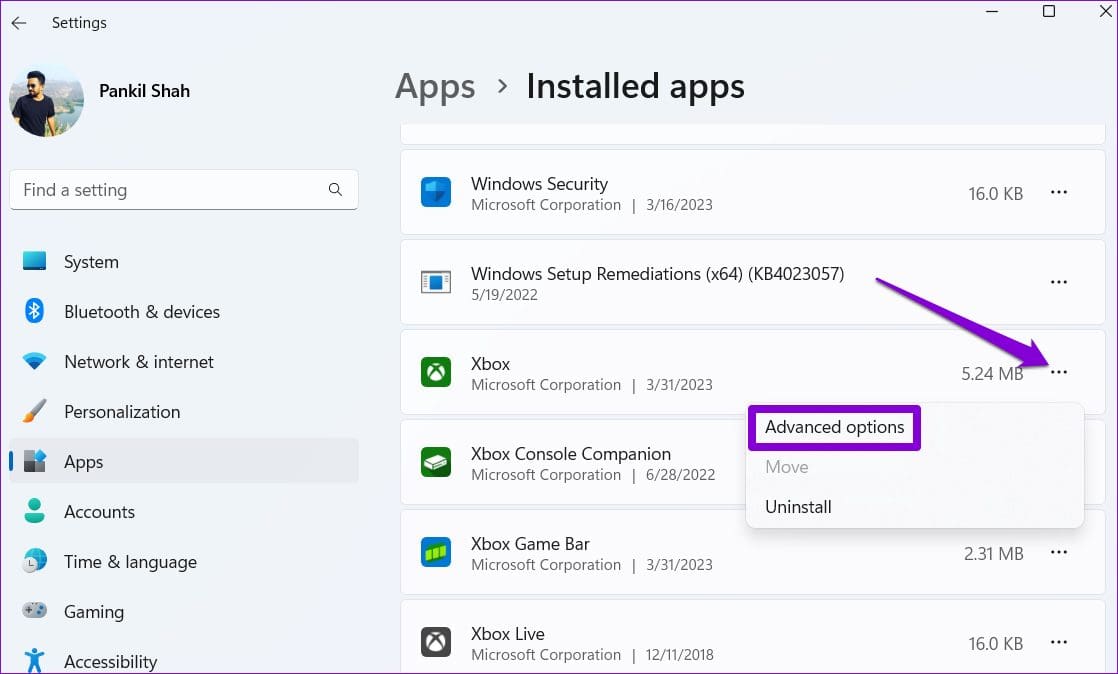Click the Xbox Game Bar title
1118x674 pixels.
pyautogui.click(x=530, y=544)
